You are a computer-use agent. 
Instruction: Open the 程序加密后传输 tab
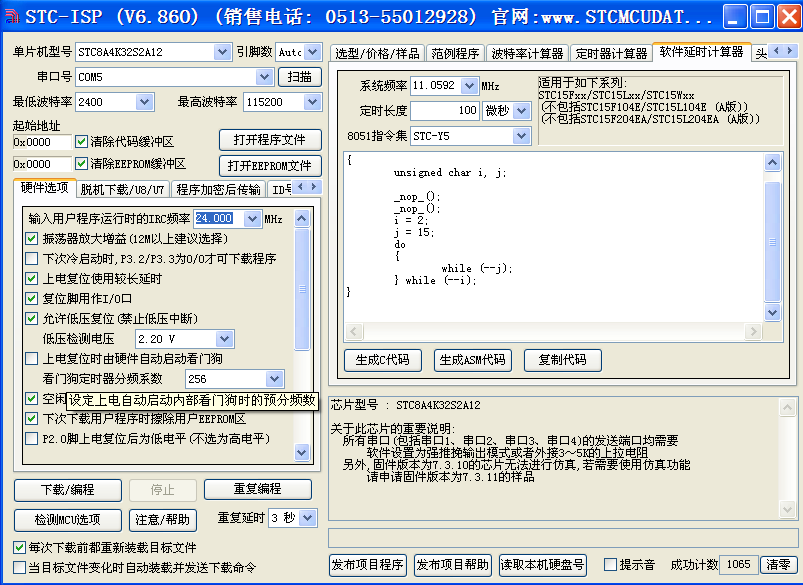click(x=218, y=190)
